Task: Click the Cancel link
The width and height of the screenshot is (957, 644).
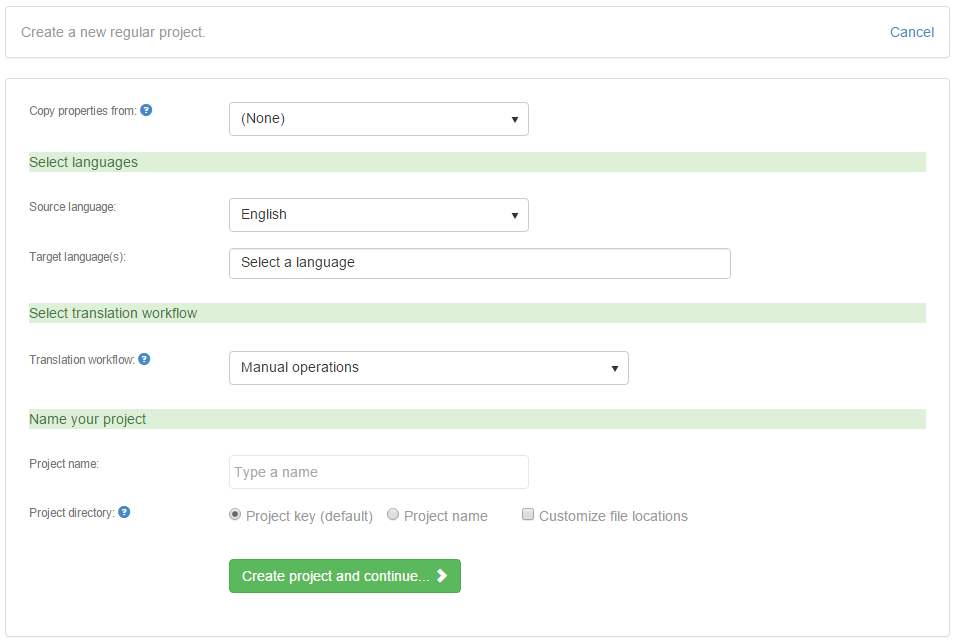Action: coord(911,32)
